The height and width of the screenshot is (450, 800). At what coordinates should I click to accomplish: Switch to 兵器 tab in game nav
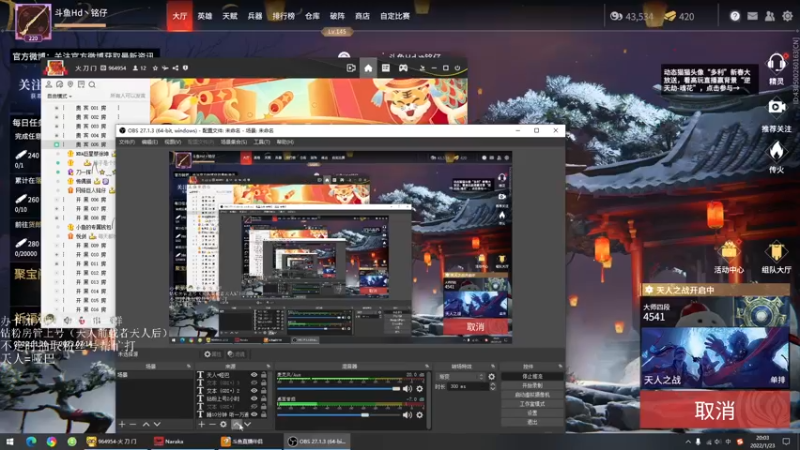click(255, 16)
